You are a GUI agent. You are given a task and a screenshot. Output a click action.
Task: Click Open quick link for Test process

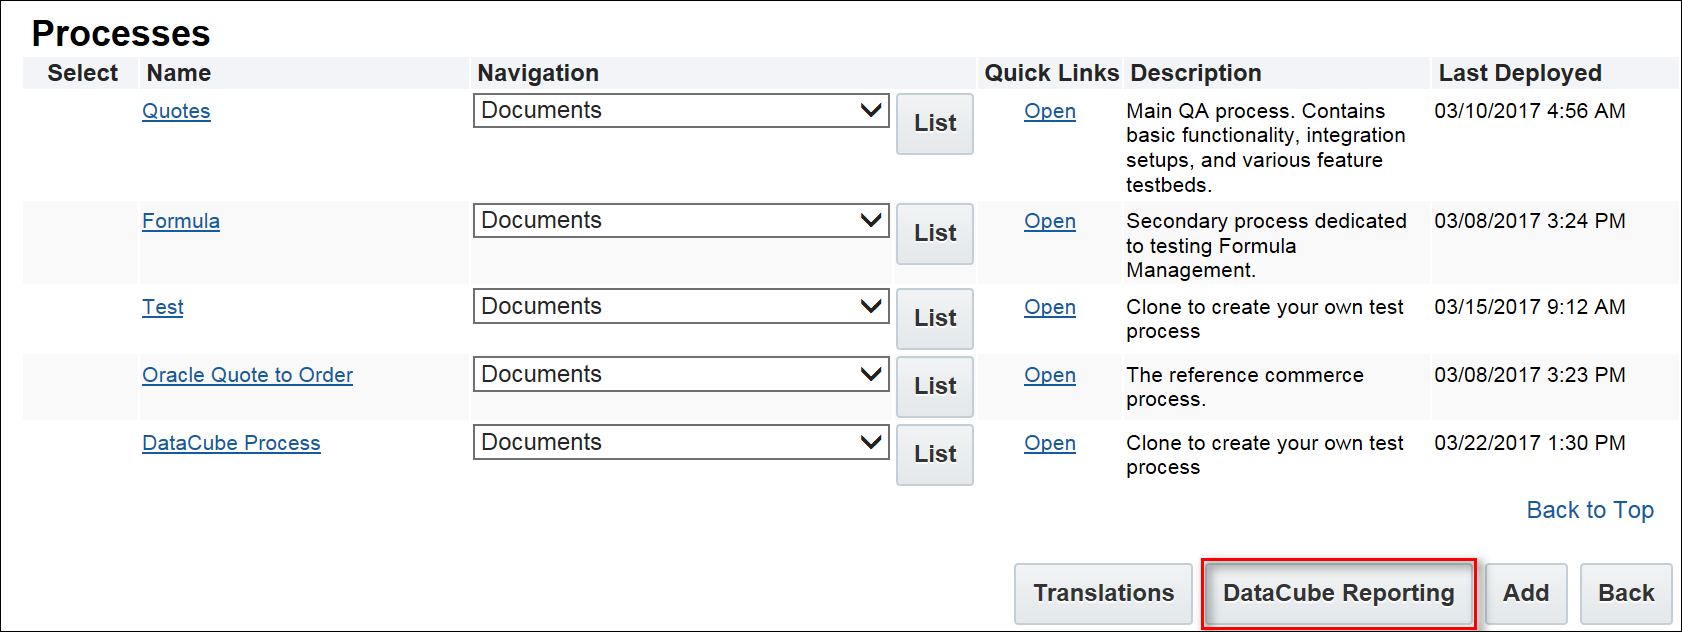[x=1050, y=307]
